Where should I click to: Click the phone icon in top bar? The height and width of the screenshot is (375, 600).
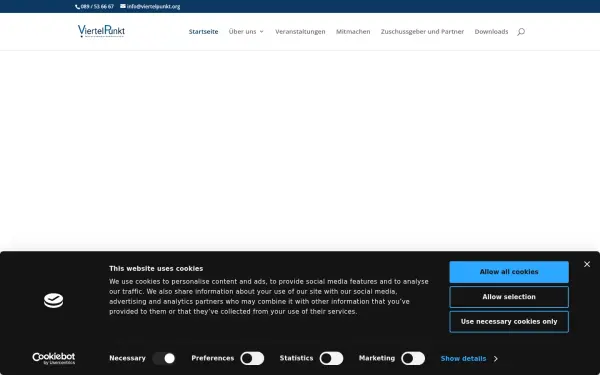[78, 7]
